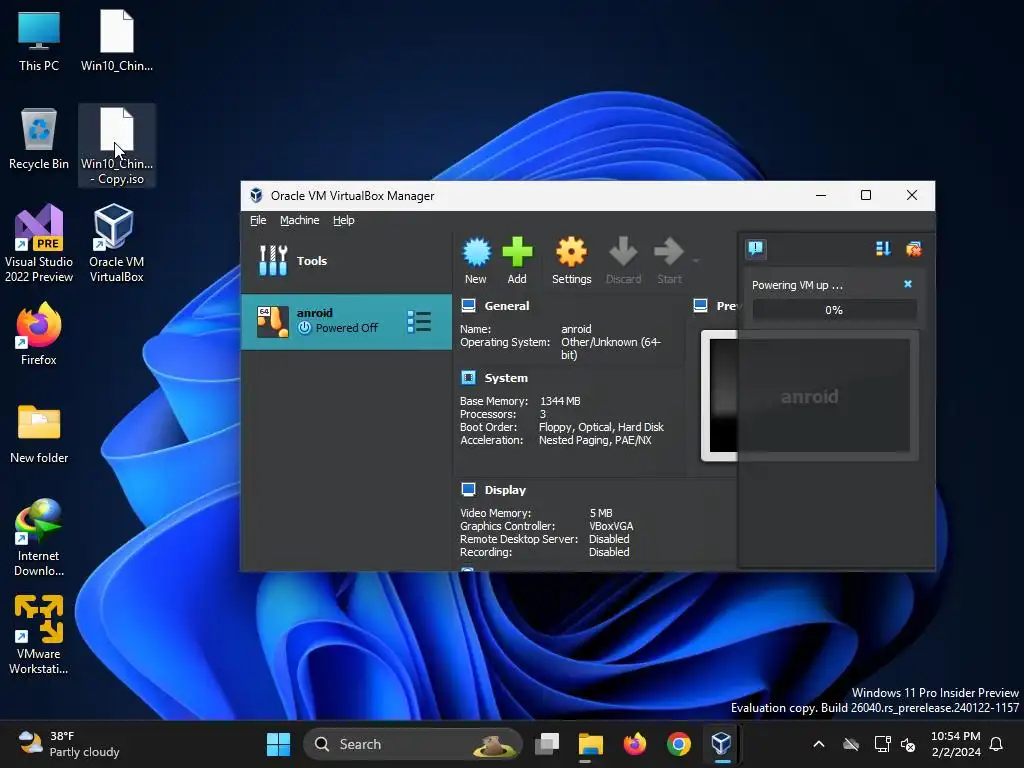
Task: Open the Help menu
Action: 344,220
